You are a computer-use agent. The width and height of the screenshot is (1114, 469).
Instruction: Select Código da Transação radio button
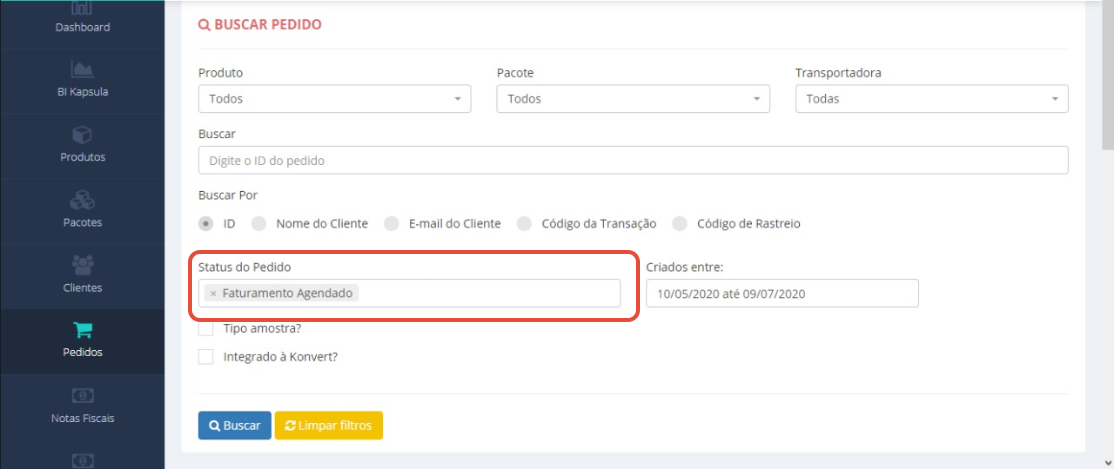coord(524,224)
